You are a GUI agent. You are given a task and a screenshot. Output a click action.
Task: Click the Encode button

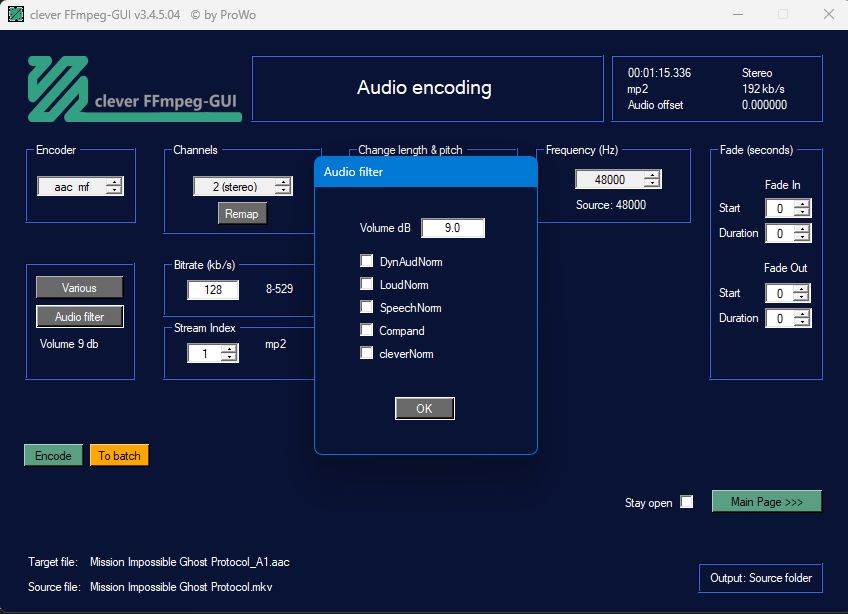[x=53, y=455]
